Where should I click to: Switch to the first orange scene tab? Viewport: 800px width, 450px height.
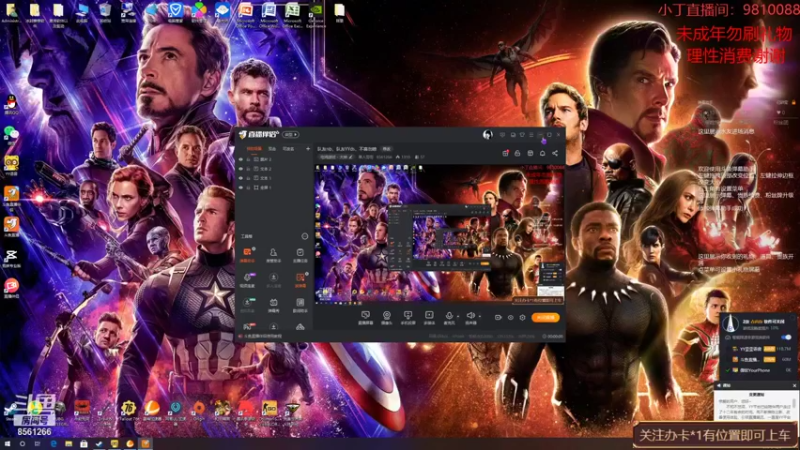tap(254, 149)
